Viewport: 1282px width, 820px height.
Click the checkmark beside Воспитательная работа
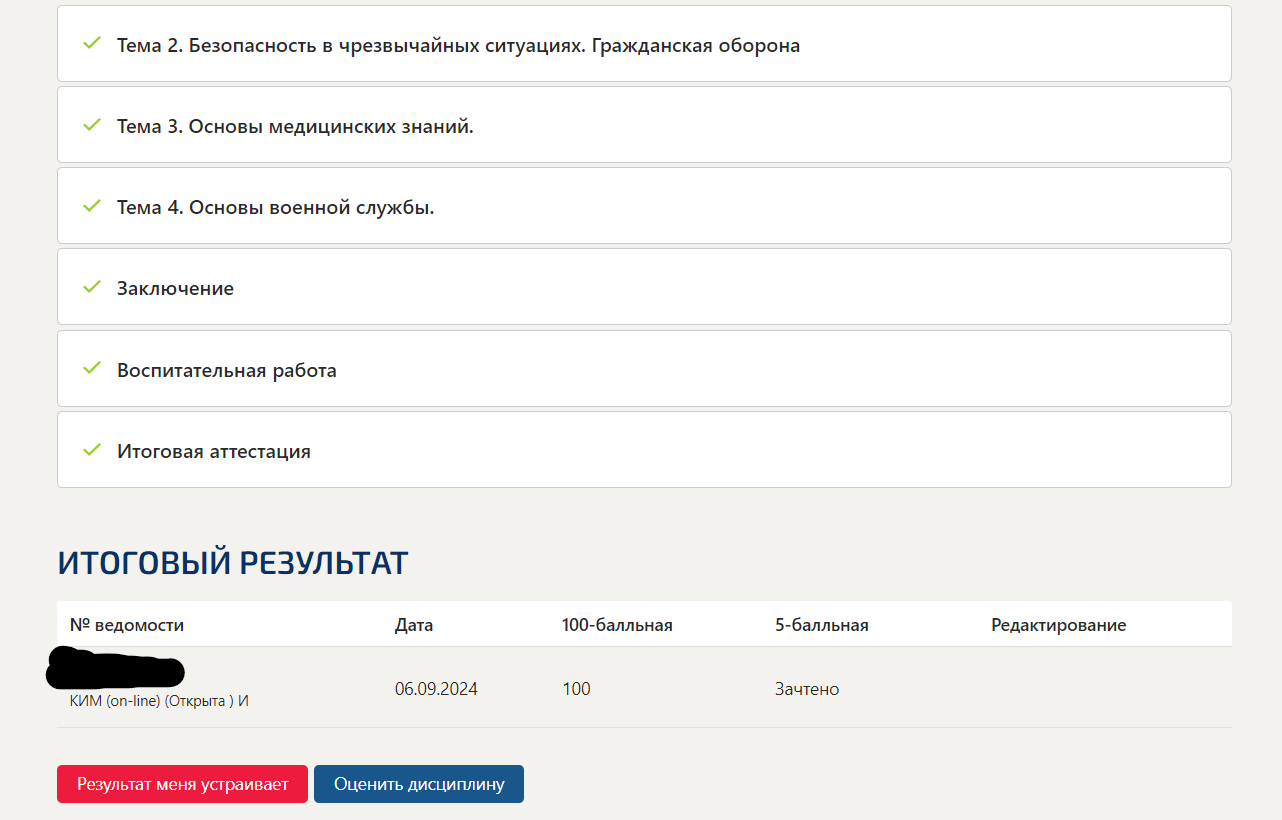coord(92,368)
